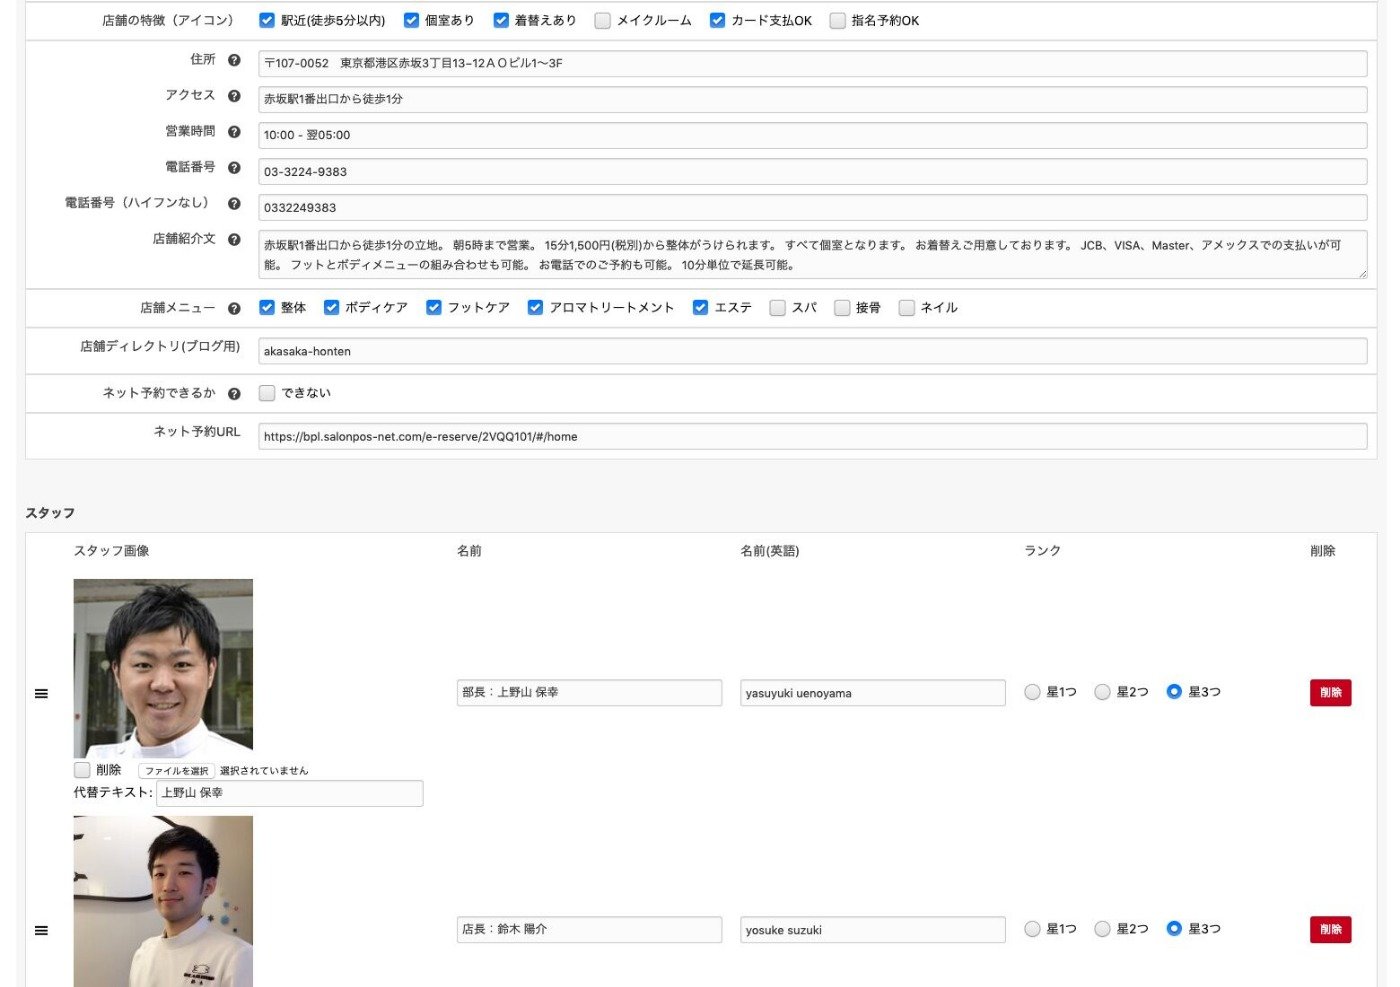This screenshot has width=1400, height=987.
Task: Click yasuyuki uenoyama staff photo
Action: coord(163,668)
